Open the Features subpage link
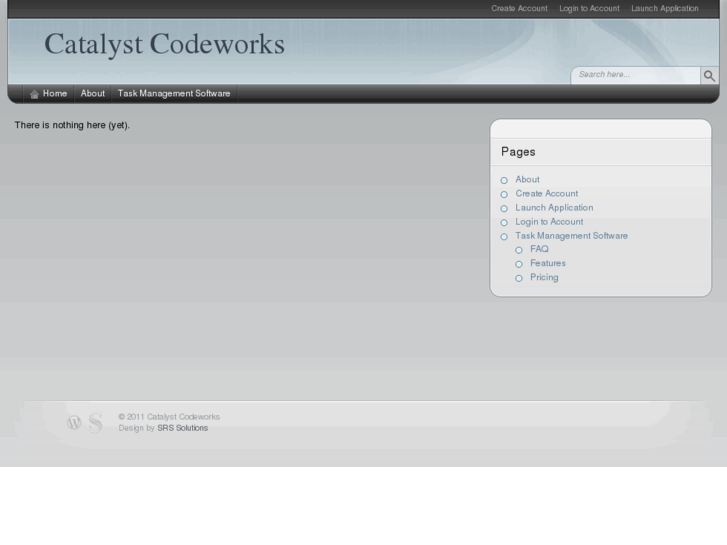 [548, 263]
